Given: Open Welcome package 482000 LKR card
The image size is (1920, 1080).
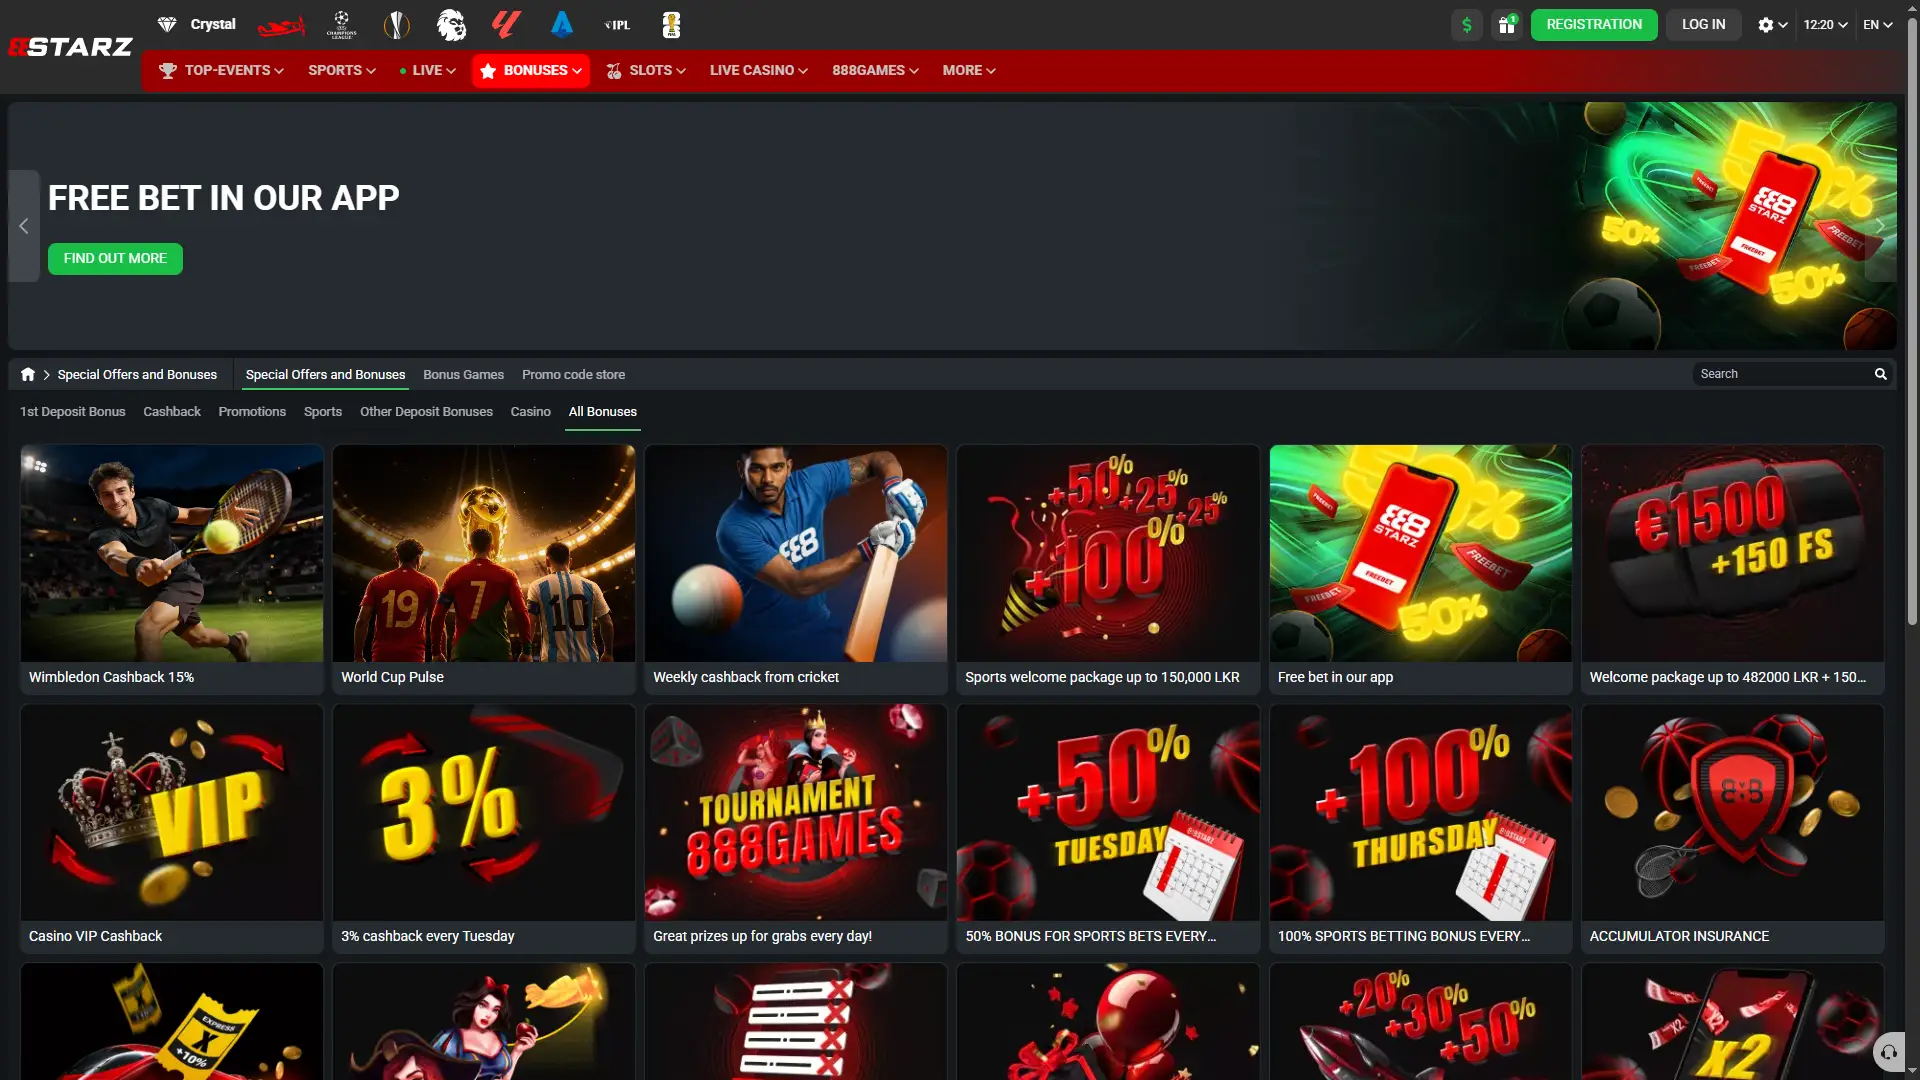Looking at the screenshot, I should click(1732, 570).
